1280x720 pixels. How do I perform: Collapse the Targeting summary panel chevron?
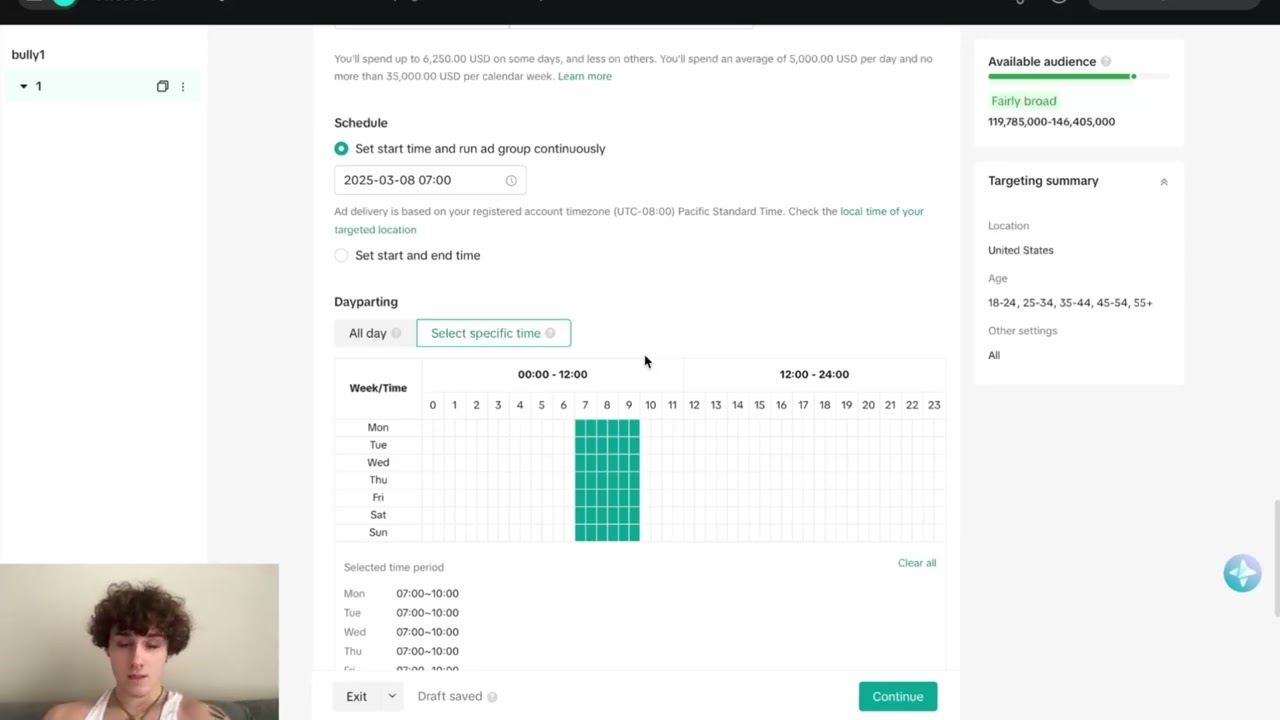[1163, 182]
